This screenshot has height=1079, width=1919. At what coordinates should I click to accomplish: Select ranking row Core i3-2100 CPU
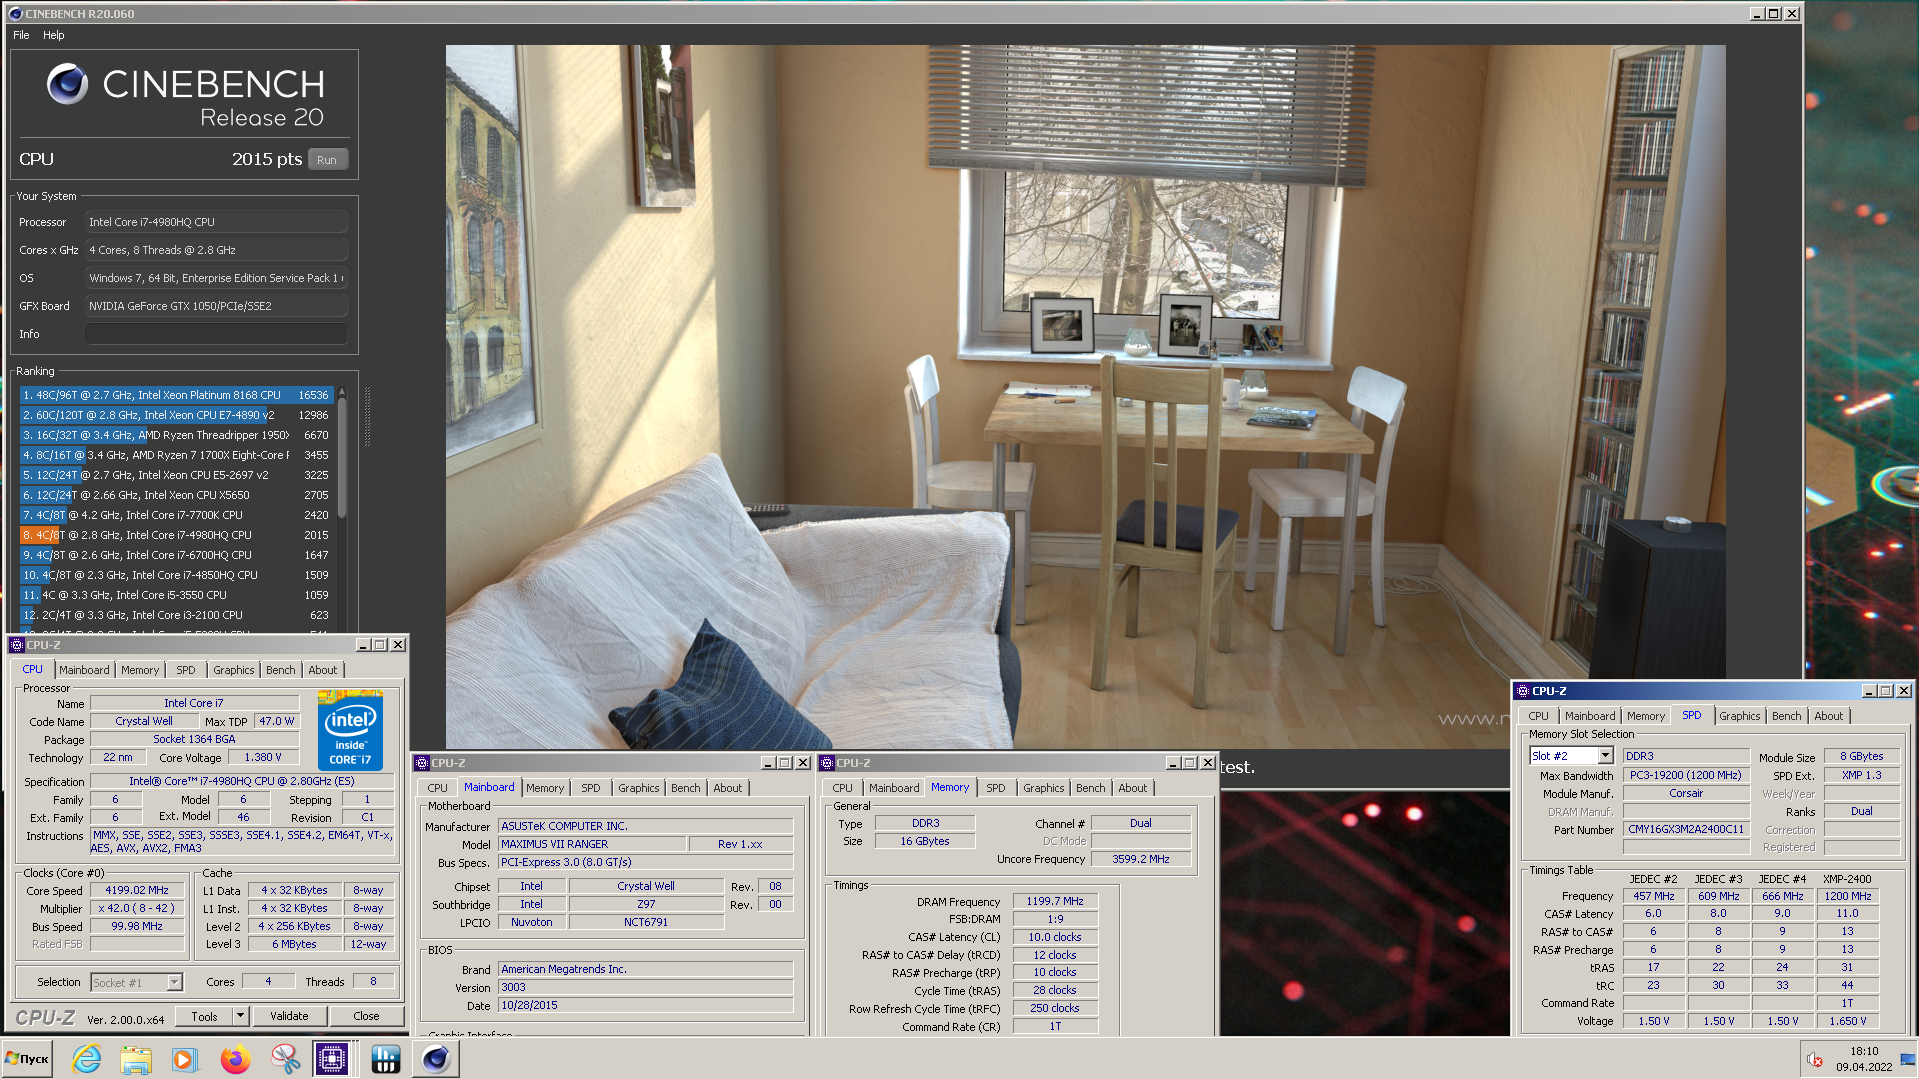coord(175,615)
